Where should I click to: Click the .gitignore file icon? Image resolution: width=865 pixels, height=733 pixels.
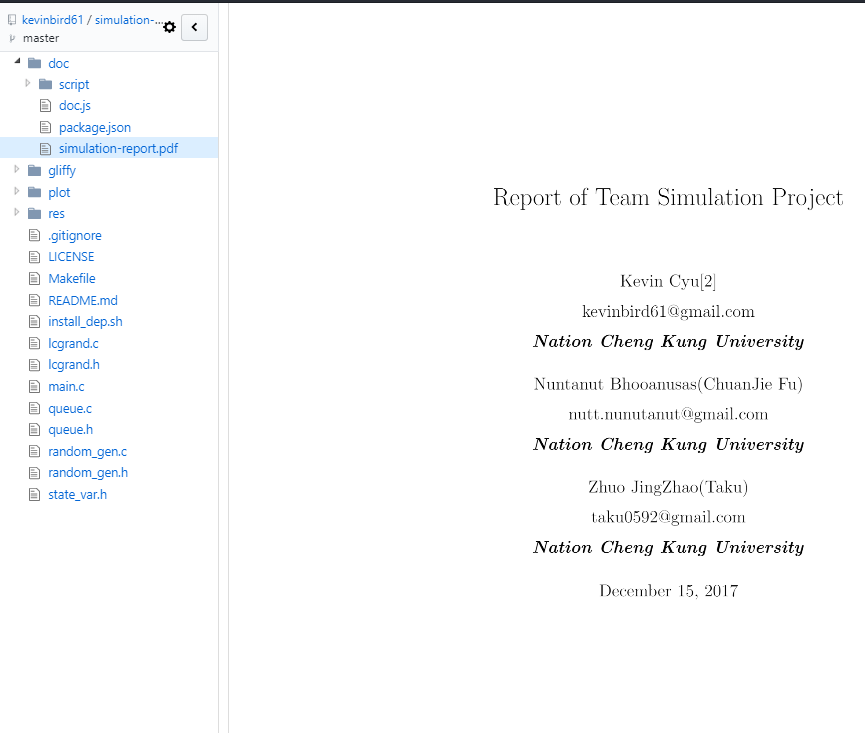[34, 236]
